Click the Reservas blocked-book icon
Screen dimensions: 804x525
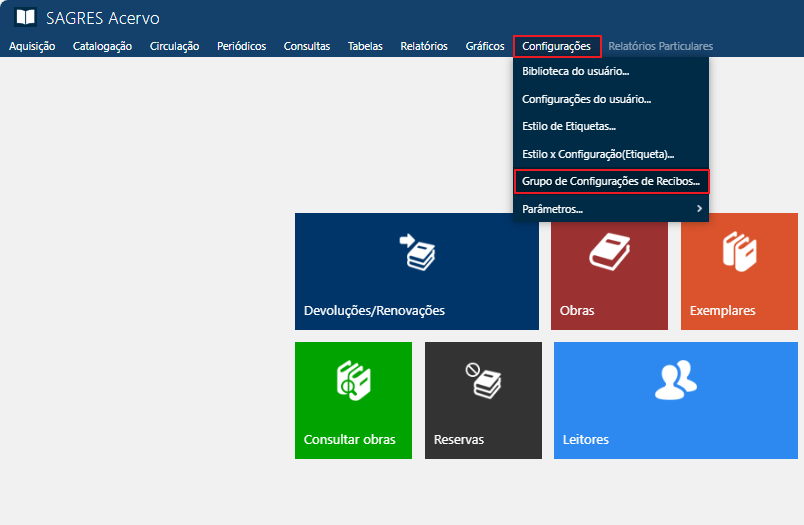pos(483,381)
